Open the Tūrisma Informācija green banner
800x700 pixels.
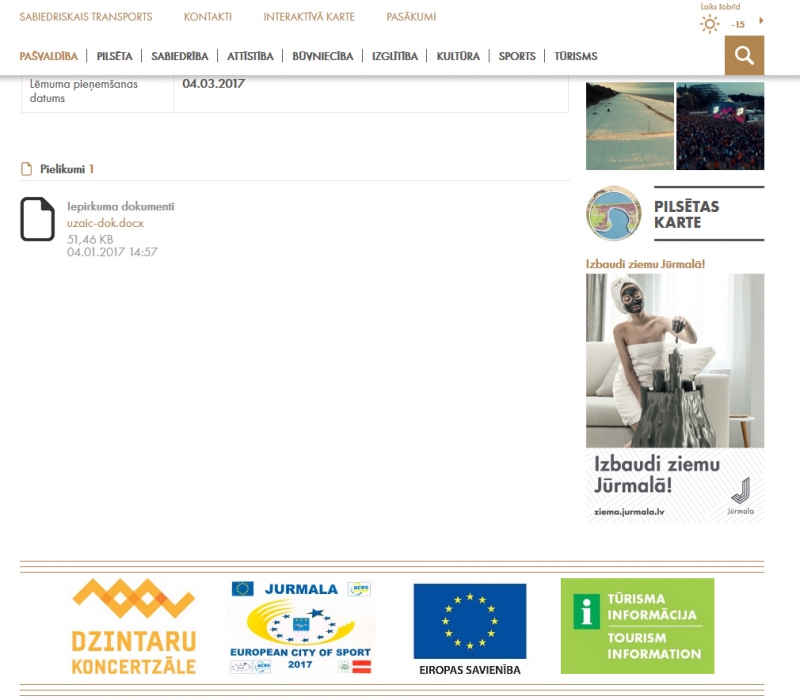point(637,626)
